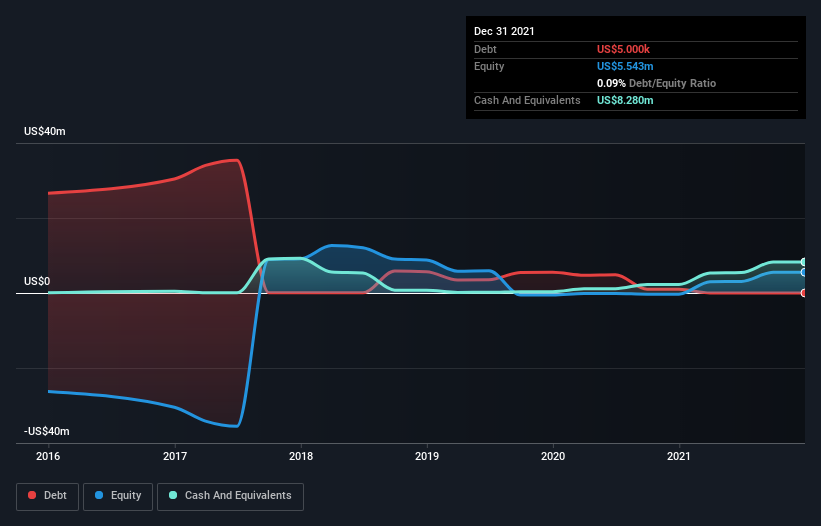Click the US$40m y-axis label
Viewport: 821px width, 526px height.
[45, 131]
